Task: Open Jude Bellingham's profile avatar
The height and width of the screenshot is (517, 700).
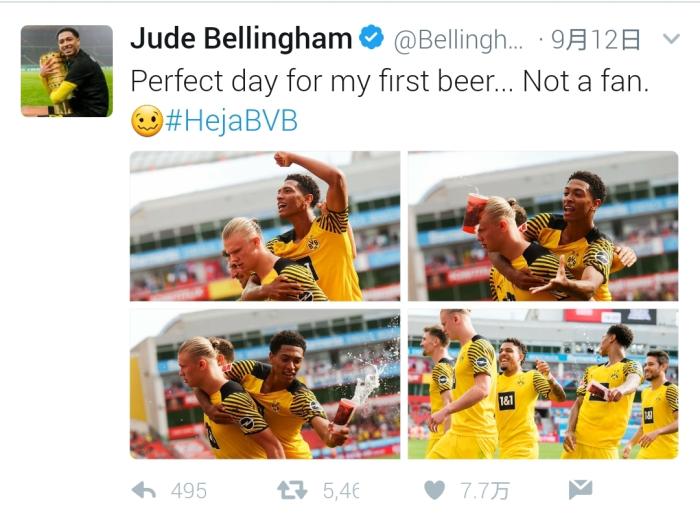Action: tap(67, 71)
